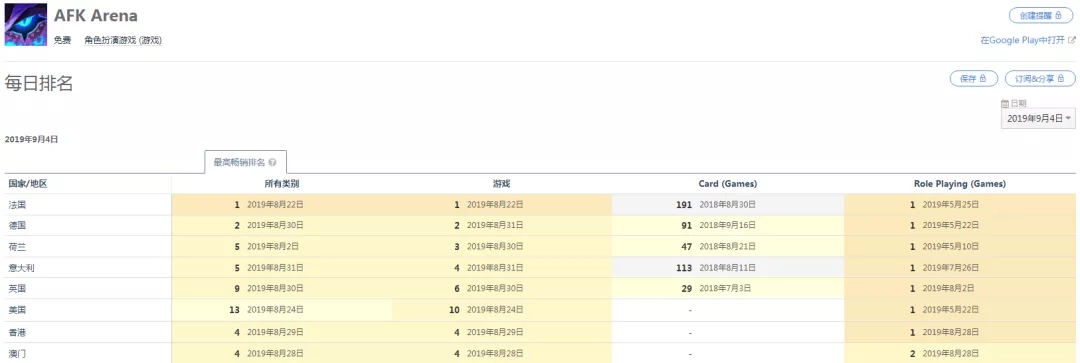Click the Card (Games) column header
Image resolution: width=1080 pixels, height=363 pixels.
[727, 184]
